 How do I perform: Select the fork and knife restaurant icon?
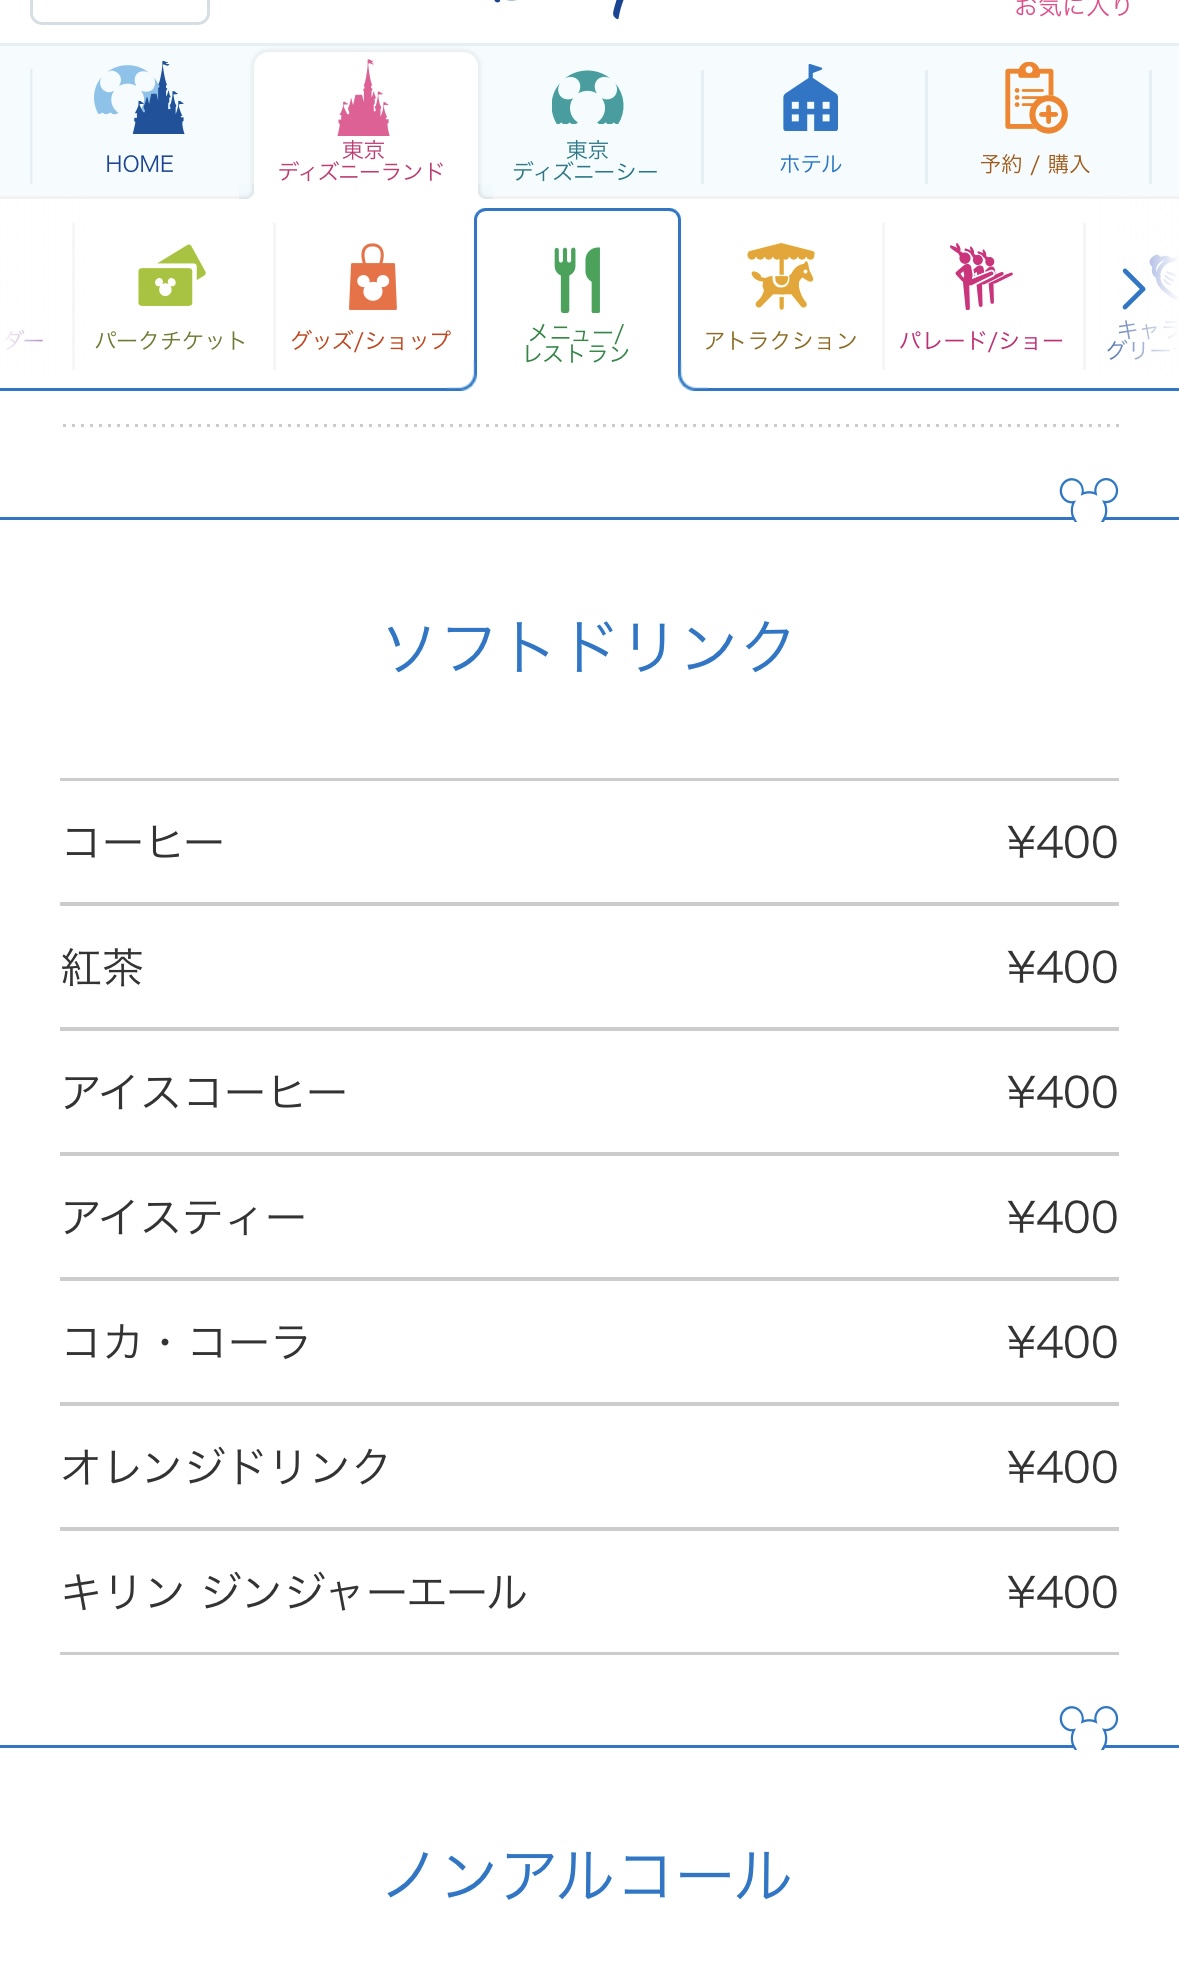[x=578, y=279]
